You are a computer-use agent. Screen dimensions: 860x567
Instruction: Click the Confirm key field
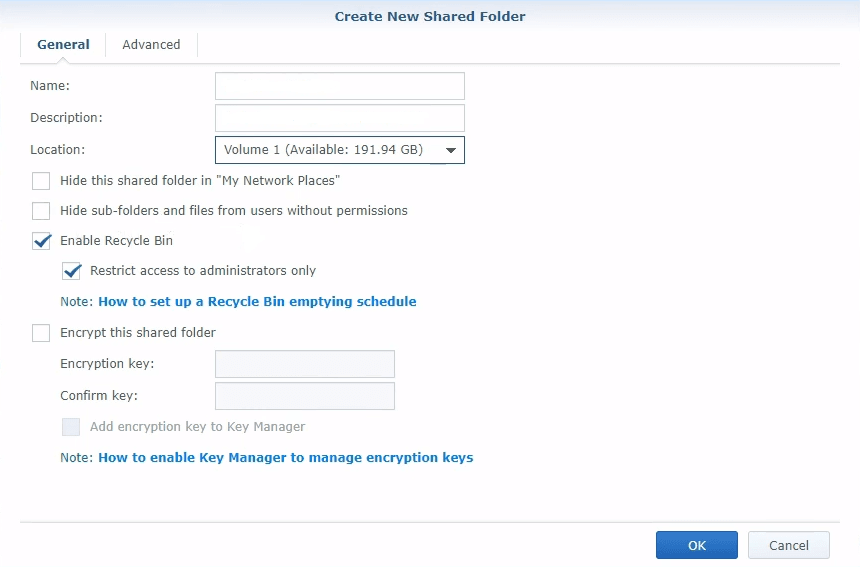[x=304, y=396]
